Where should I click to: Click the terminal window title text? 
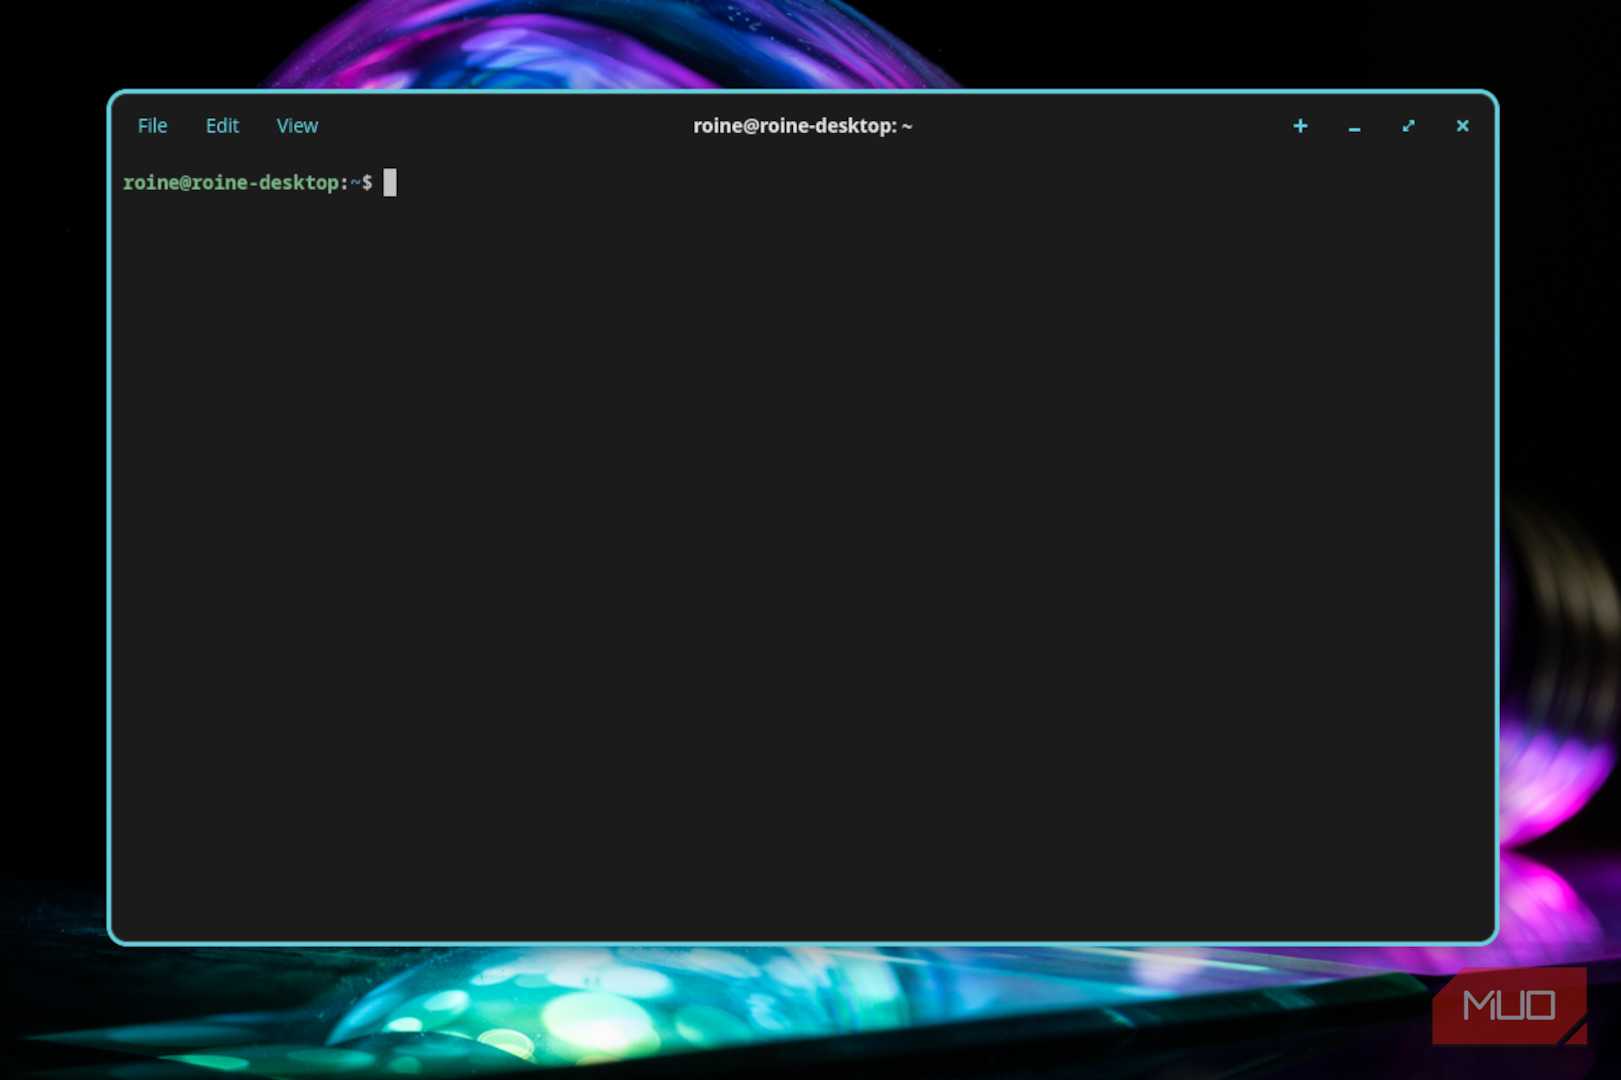tap(803, 126)
